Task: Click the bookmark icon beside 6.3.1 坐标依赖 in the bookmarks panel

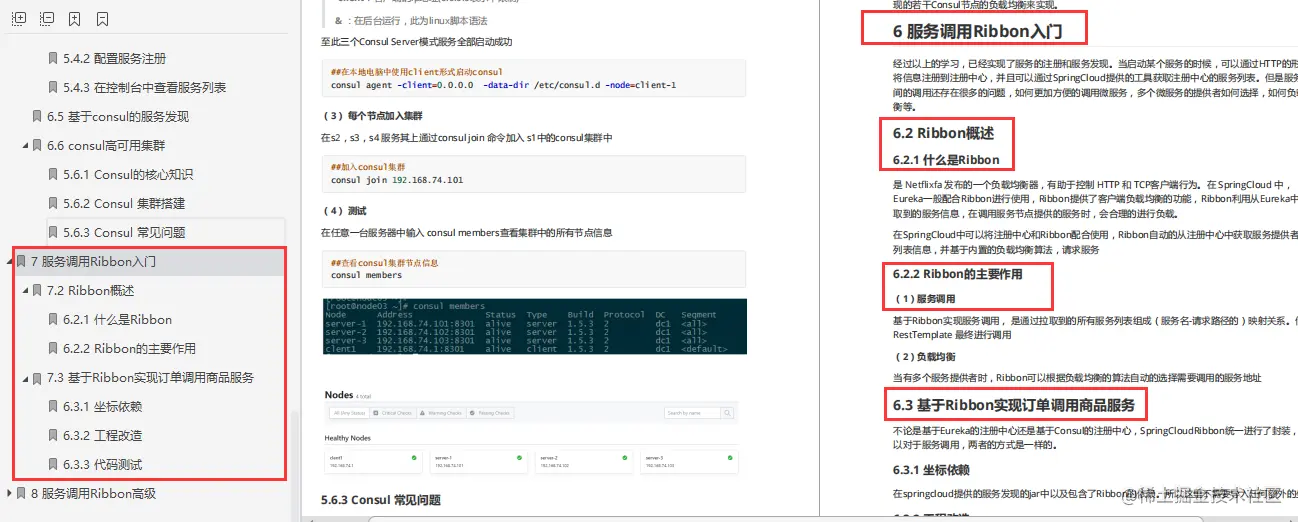Action: 53,406
